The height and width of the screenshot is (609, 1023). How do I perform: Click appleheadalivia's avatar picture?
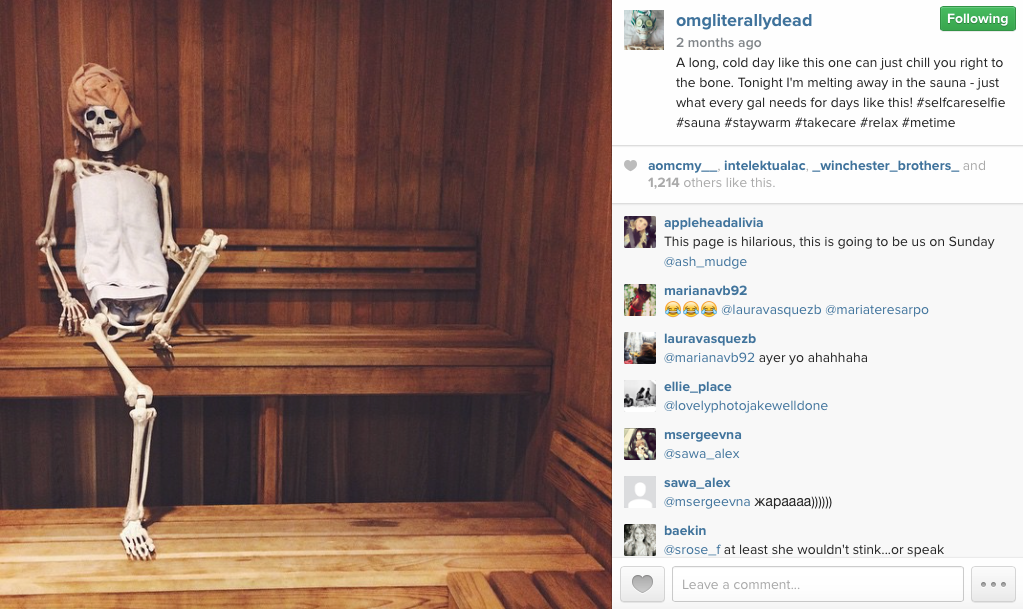point(640,232)
